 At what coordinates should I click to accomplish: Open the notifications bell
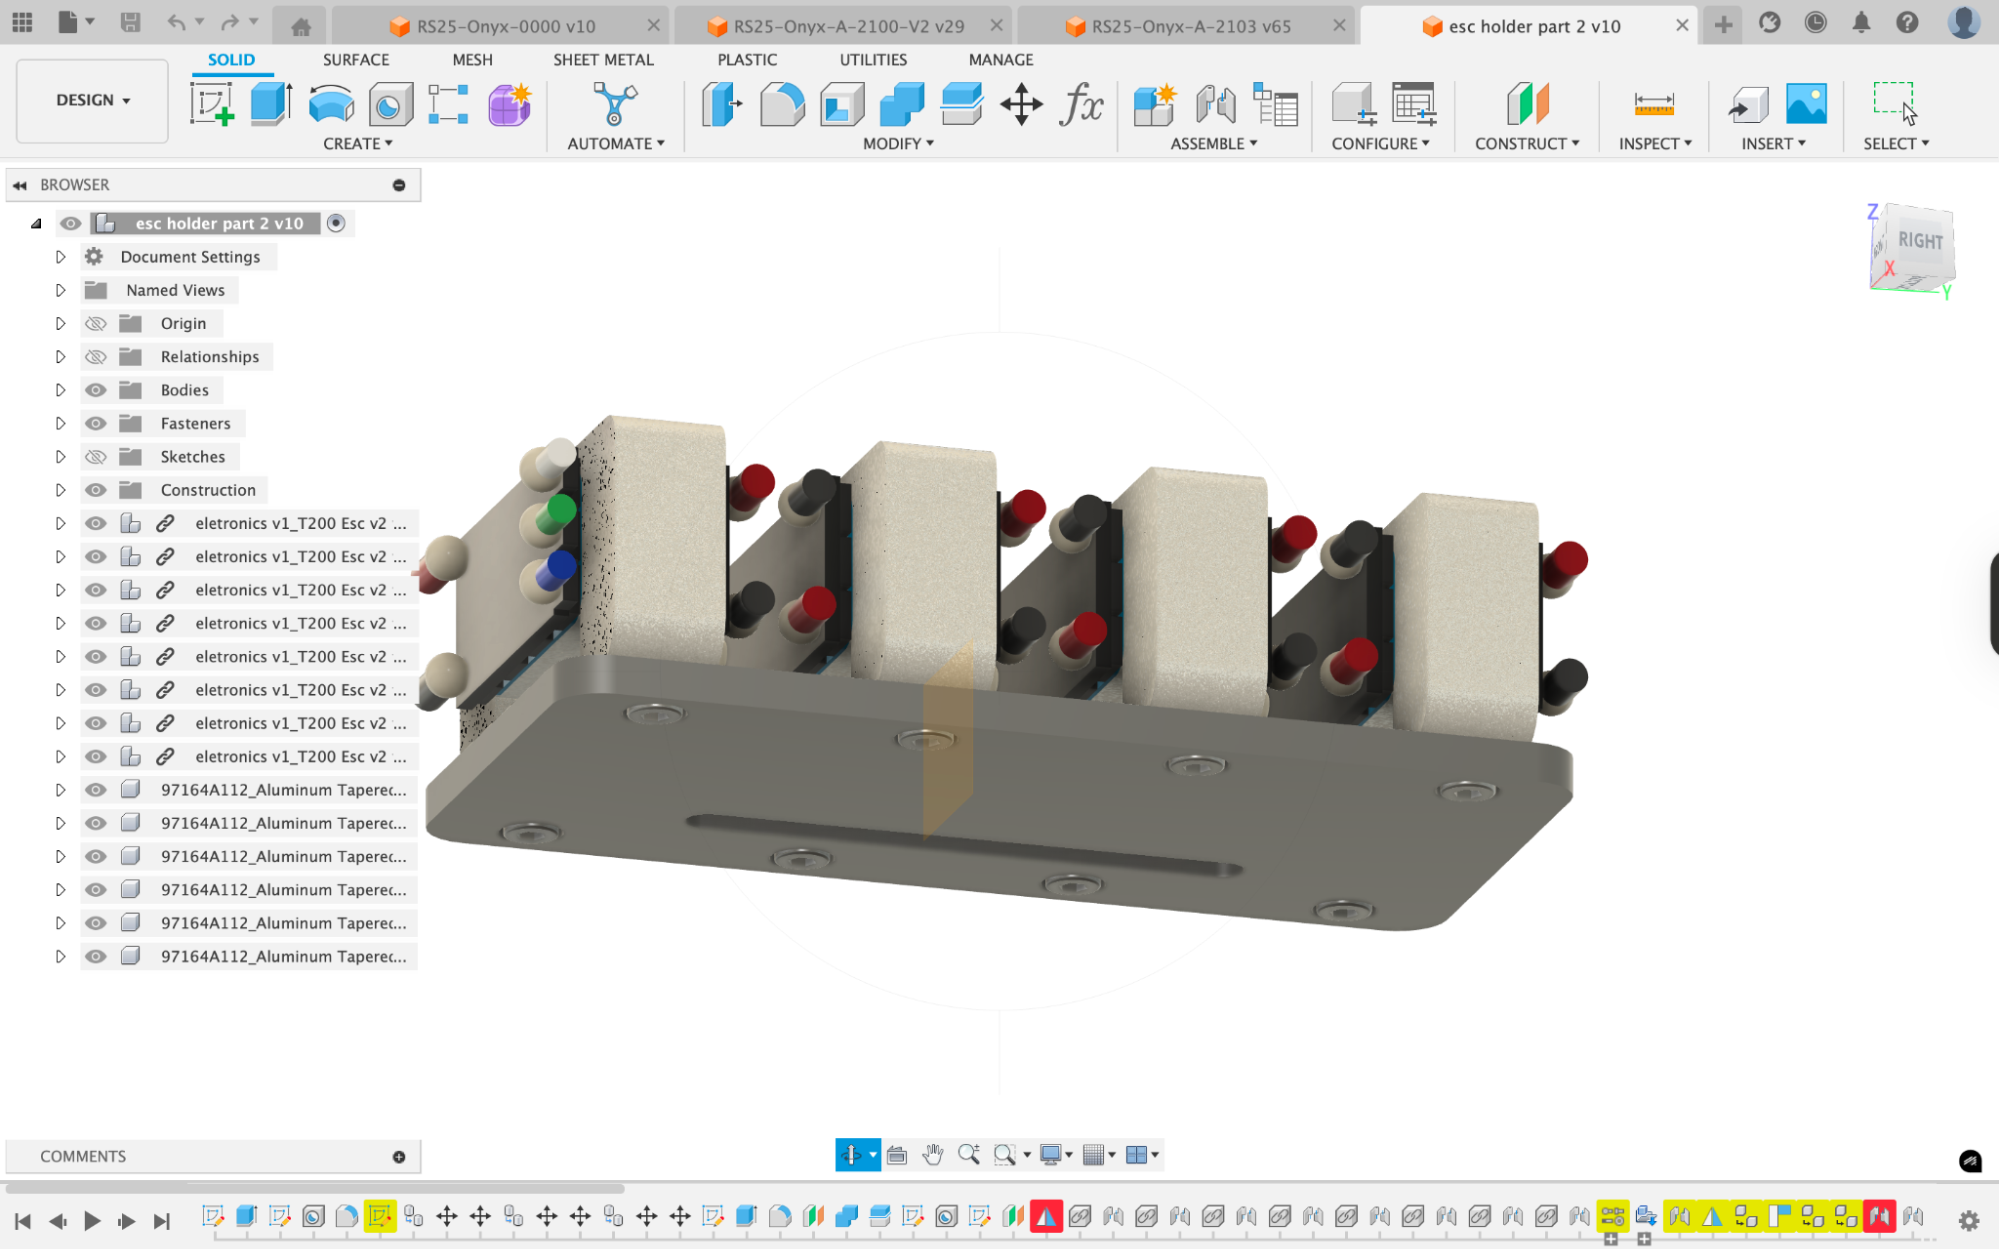click(1861, 22)
